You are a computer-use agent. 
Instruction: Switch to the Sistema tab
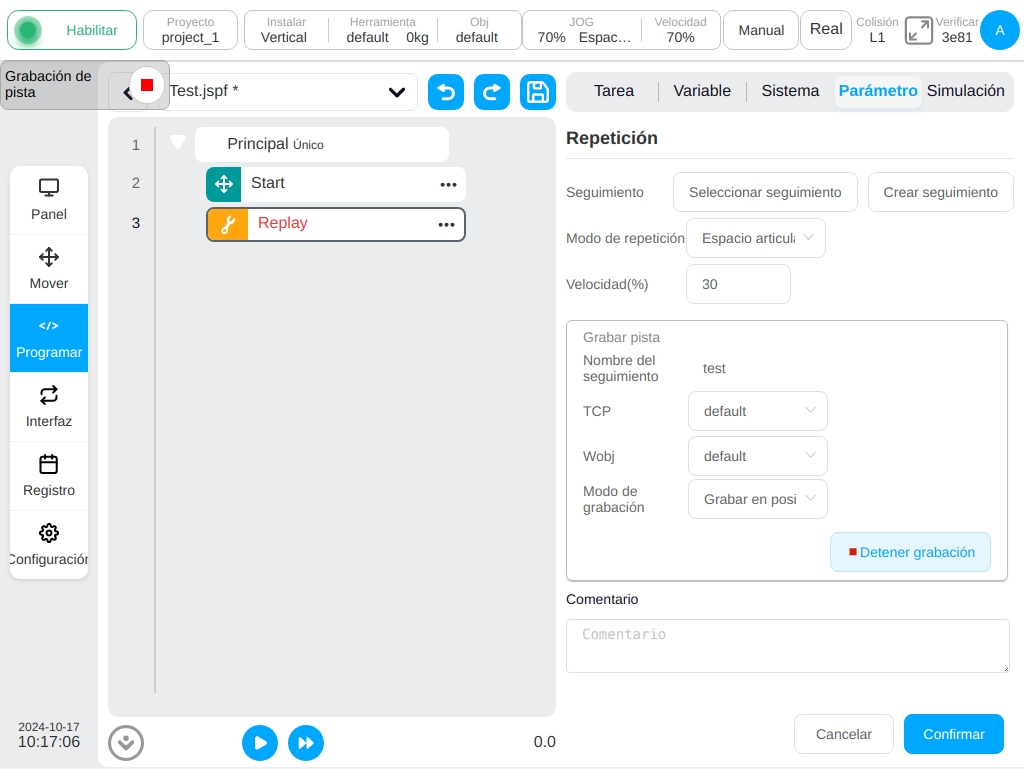[790, 91]
